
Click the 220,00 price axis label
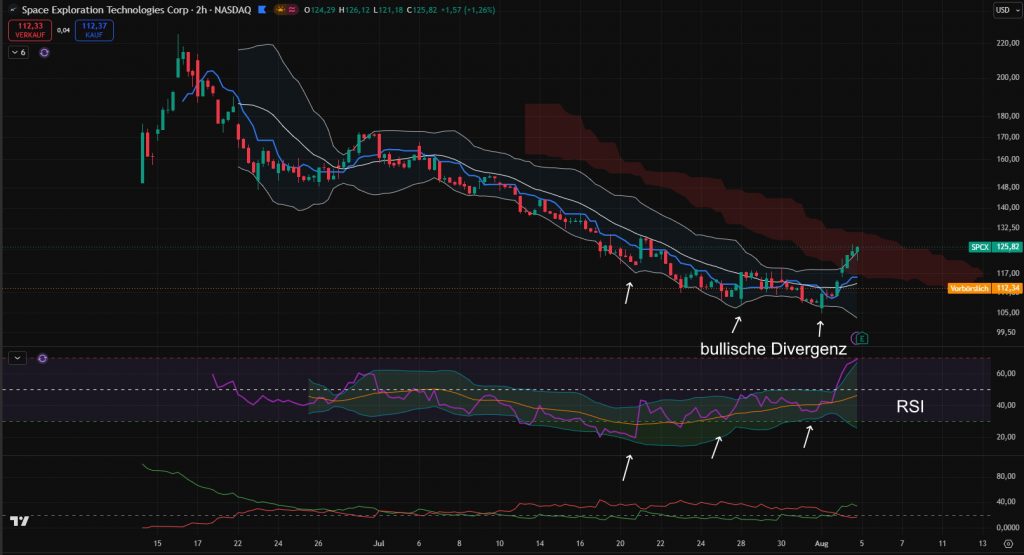point(1008,43)
